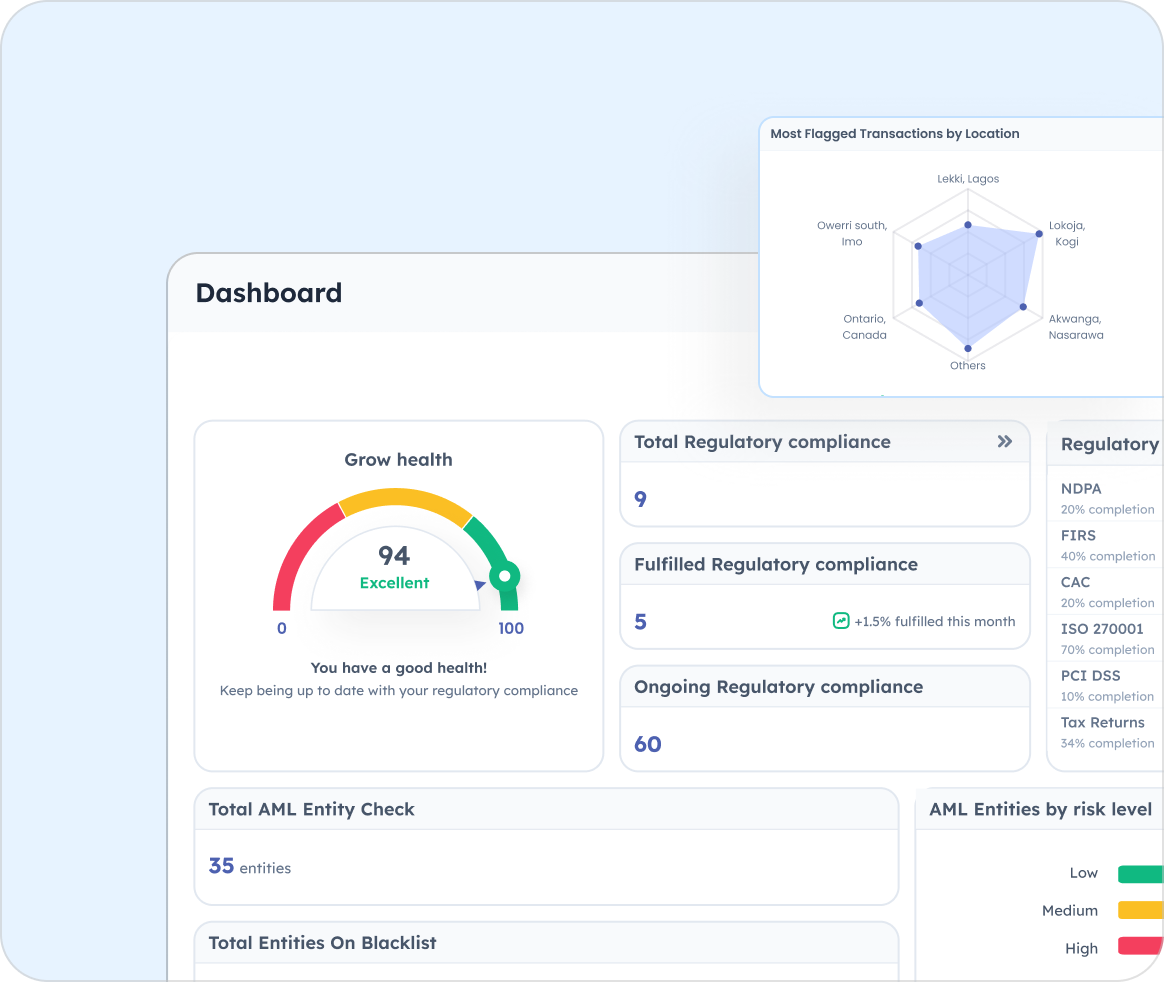
Task: Click the green trend-up icon beside +1.5%
Action: pos(841,621)
